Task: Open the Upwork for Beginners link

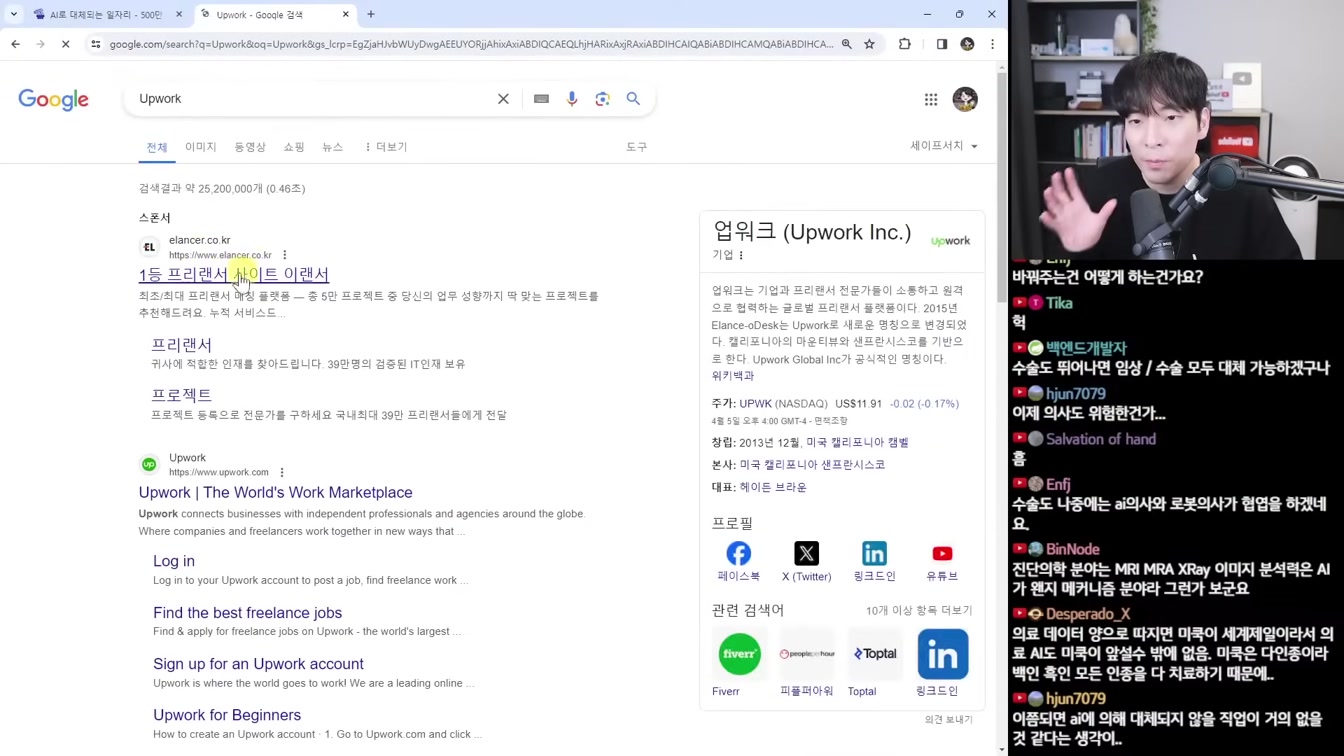Action: coord(227,715)
